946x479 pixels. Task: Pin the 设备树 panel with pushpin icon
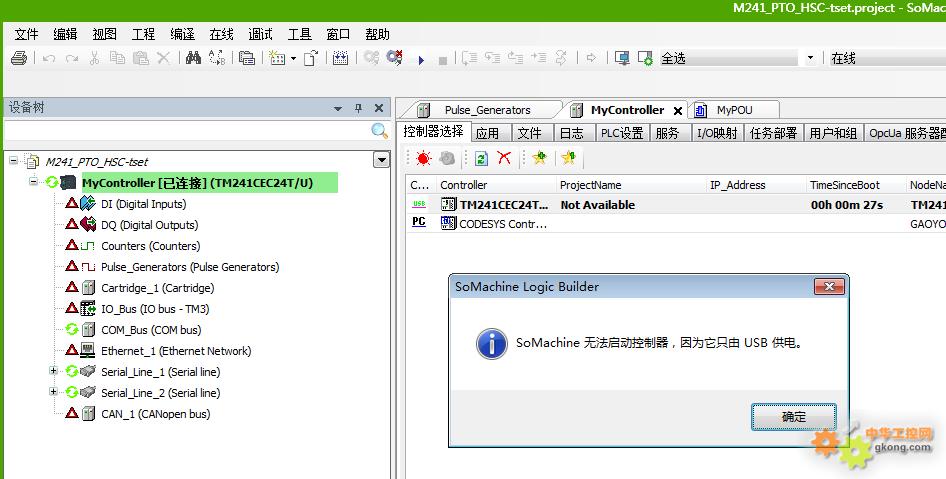[x=358, y=108]
